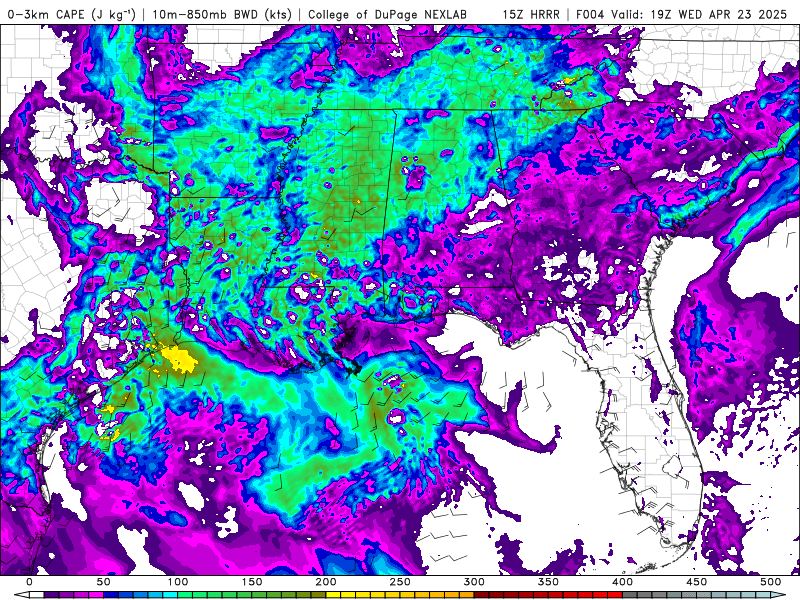Click the first yellow swatch at 200

tap(333, 595)
